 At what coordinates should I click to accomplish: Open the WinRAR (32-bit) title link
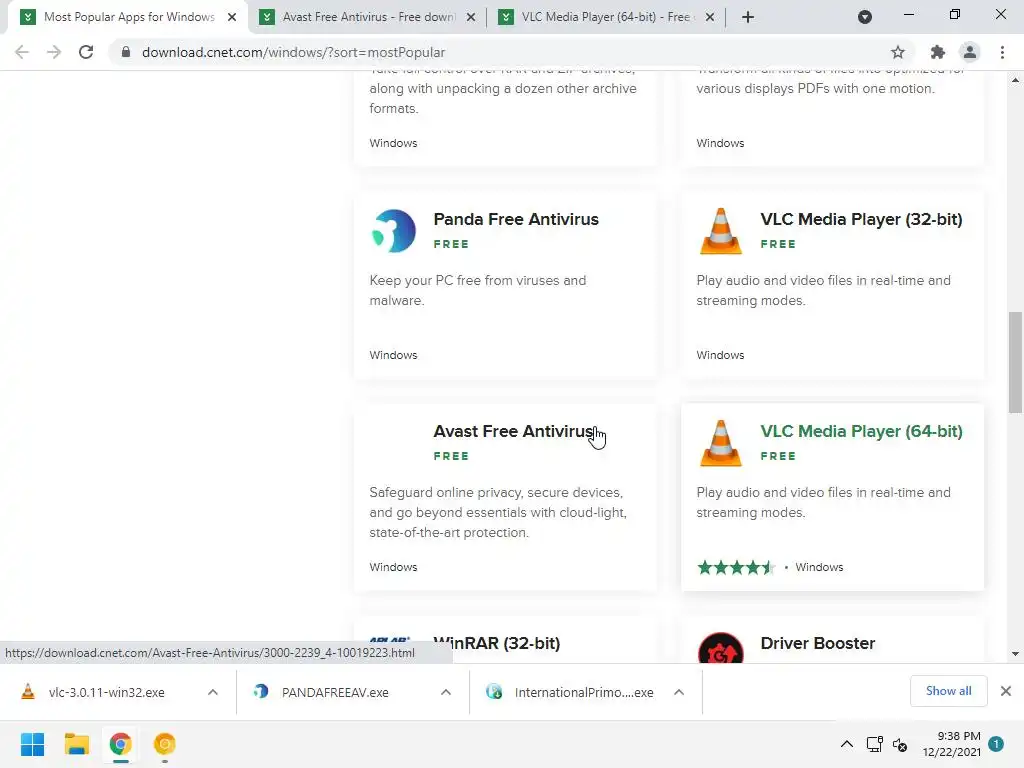[497, 643]
